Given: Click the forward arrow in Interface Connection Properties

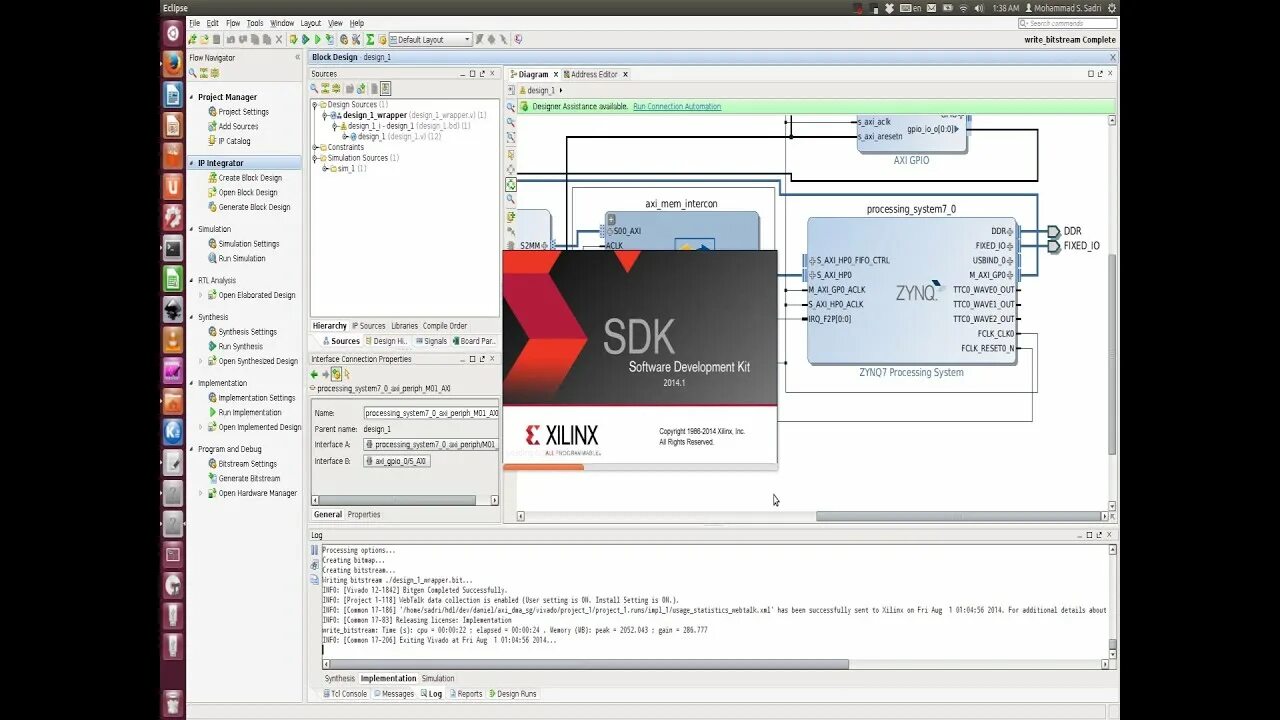Looking at the screenshot, I should click(325, 374).
